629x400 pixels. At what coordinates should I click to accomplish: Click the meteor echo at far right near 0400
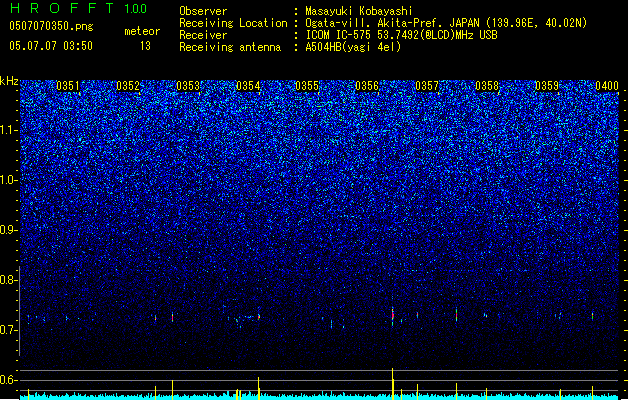tap(592, 316)
